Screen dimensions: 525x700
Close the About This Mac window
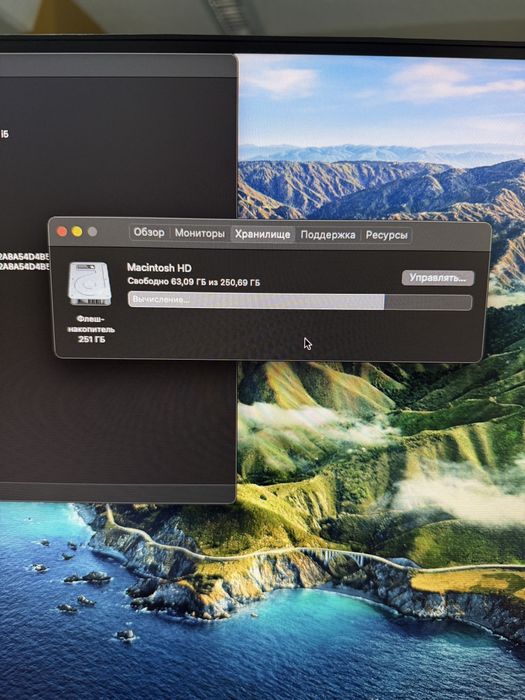(x=62, y=231)
